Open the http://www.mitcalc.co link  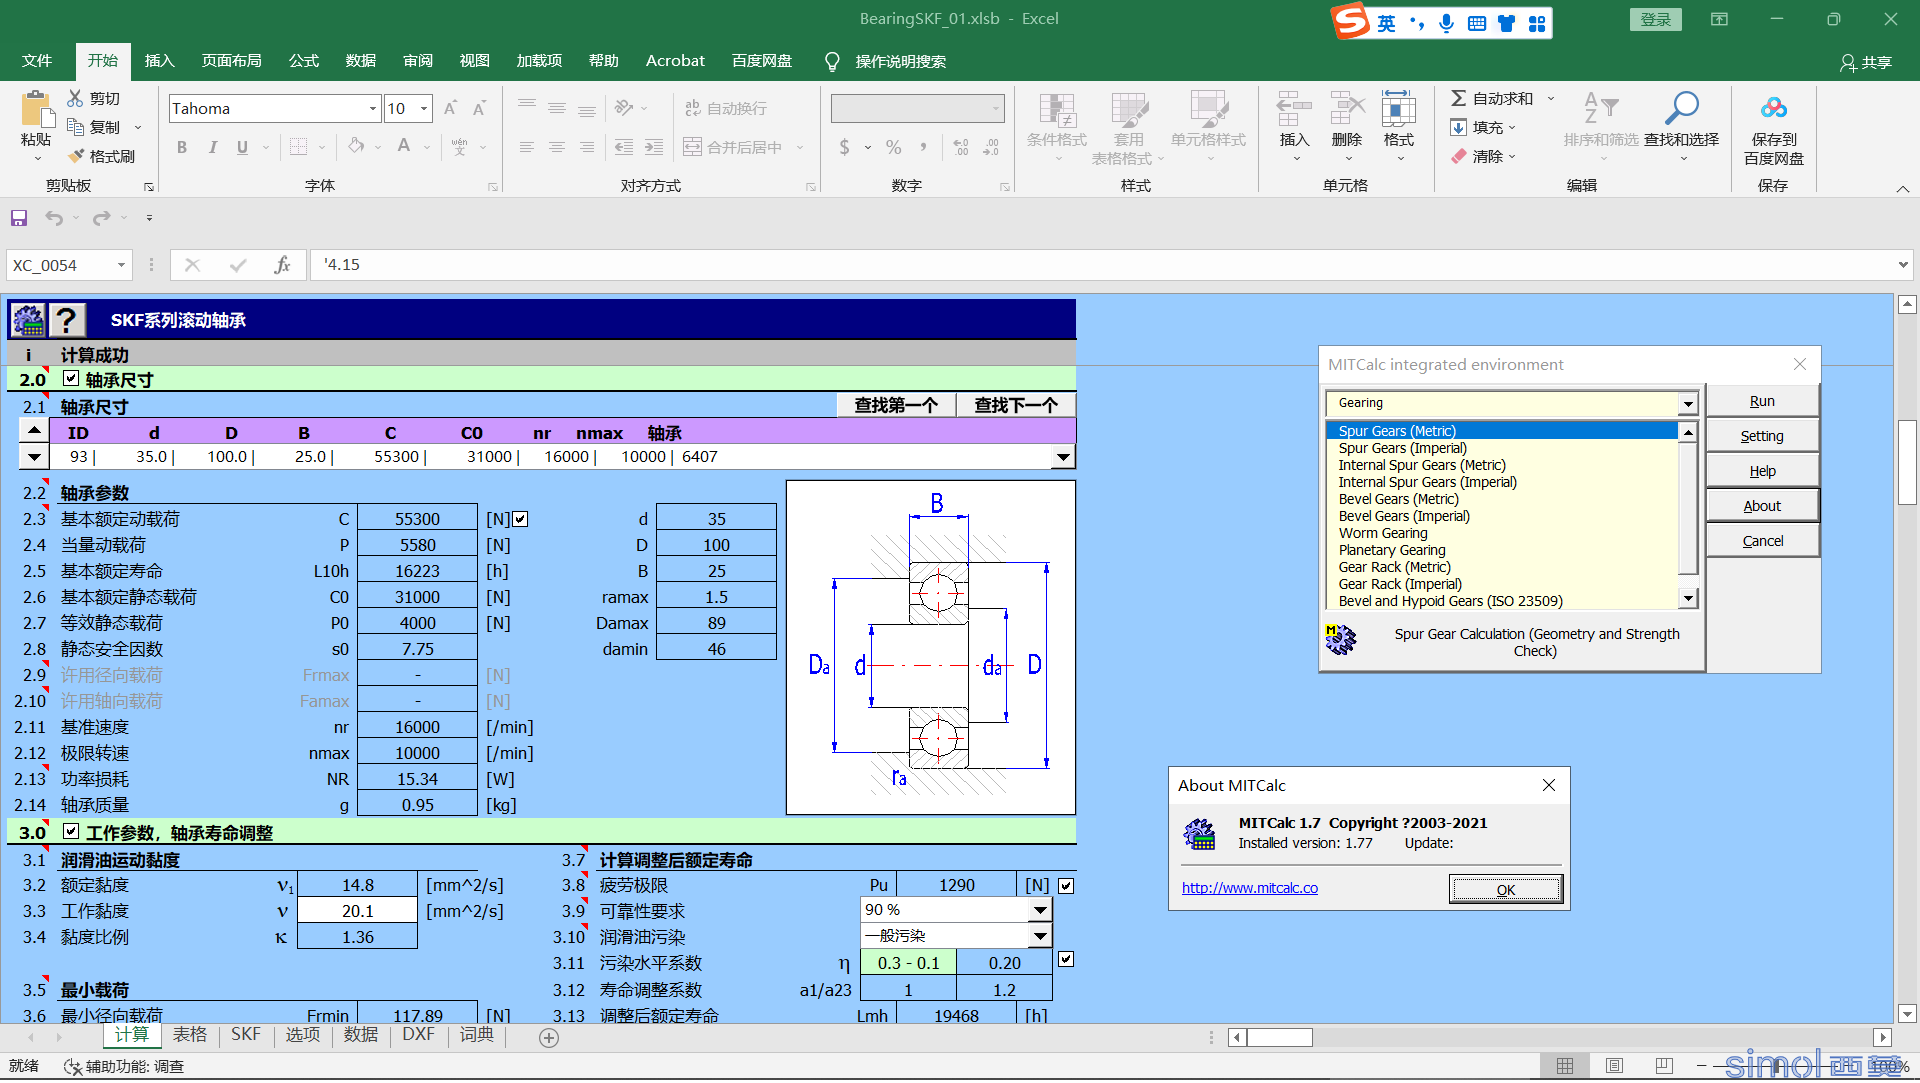click(1249, 888)
